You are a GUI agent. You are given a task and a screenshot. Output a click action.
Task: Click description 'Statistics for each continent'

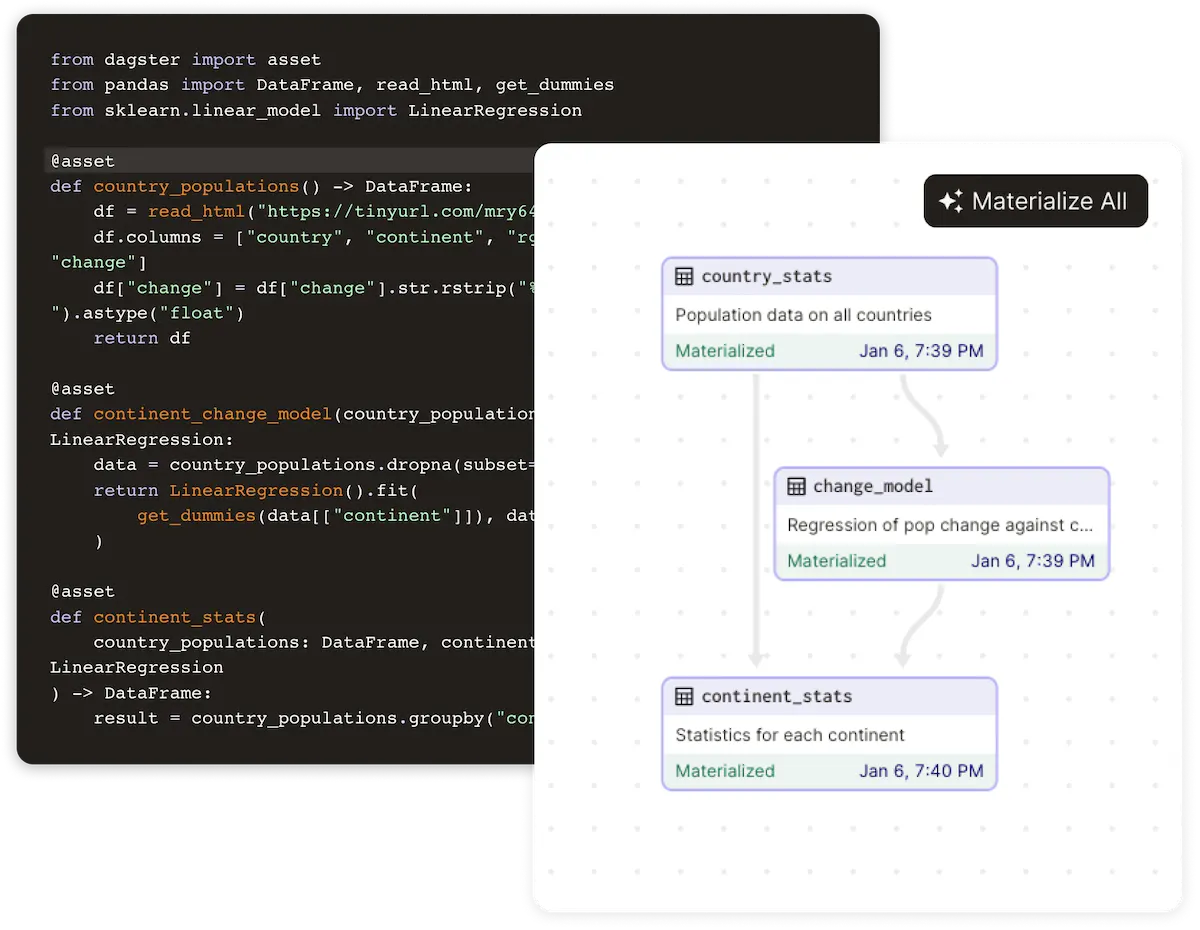(790, 735)
